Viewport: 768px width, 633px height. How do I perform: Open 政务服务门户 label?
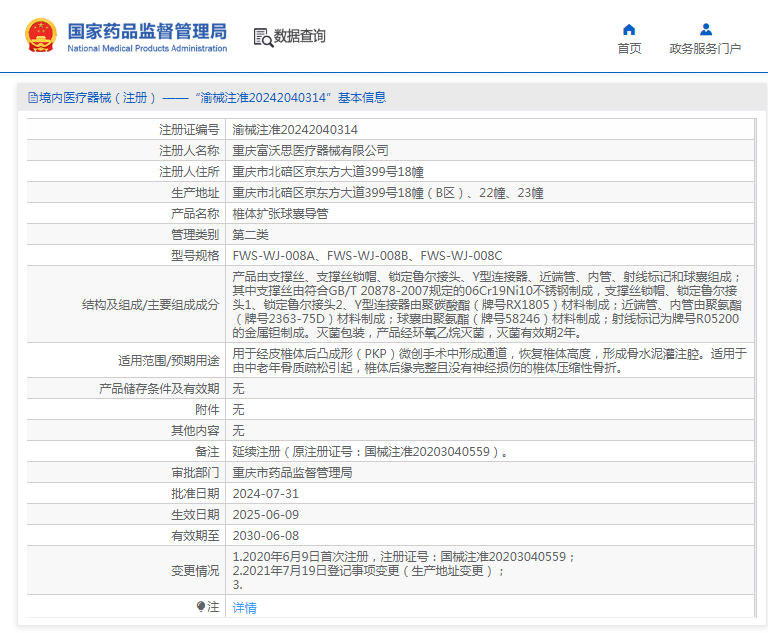click(x=705, y=49)
